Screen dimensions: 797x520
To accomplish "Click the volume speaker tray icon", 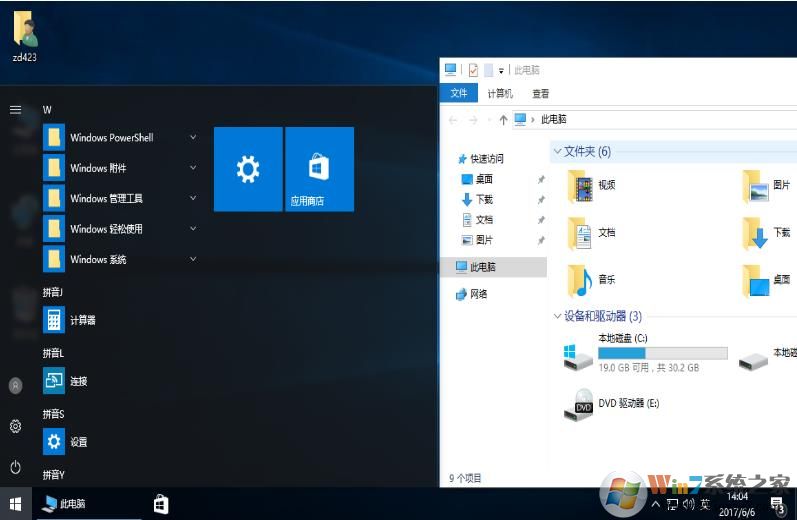I will pos(689,504).
